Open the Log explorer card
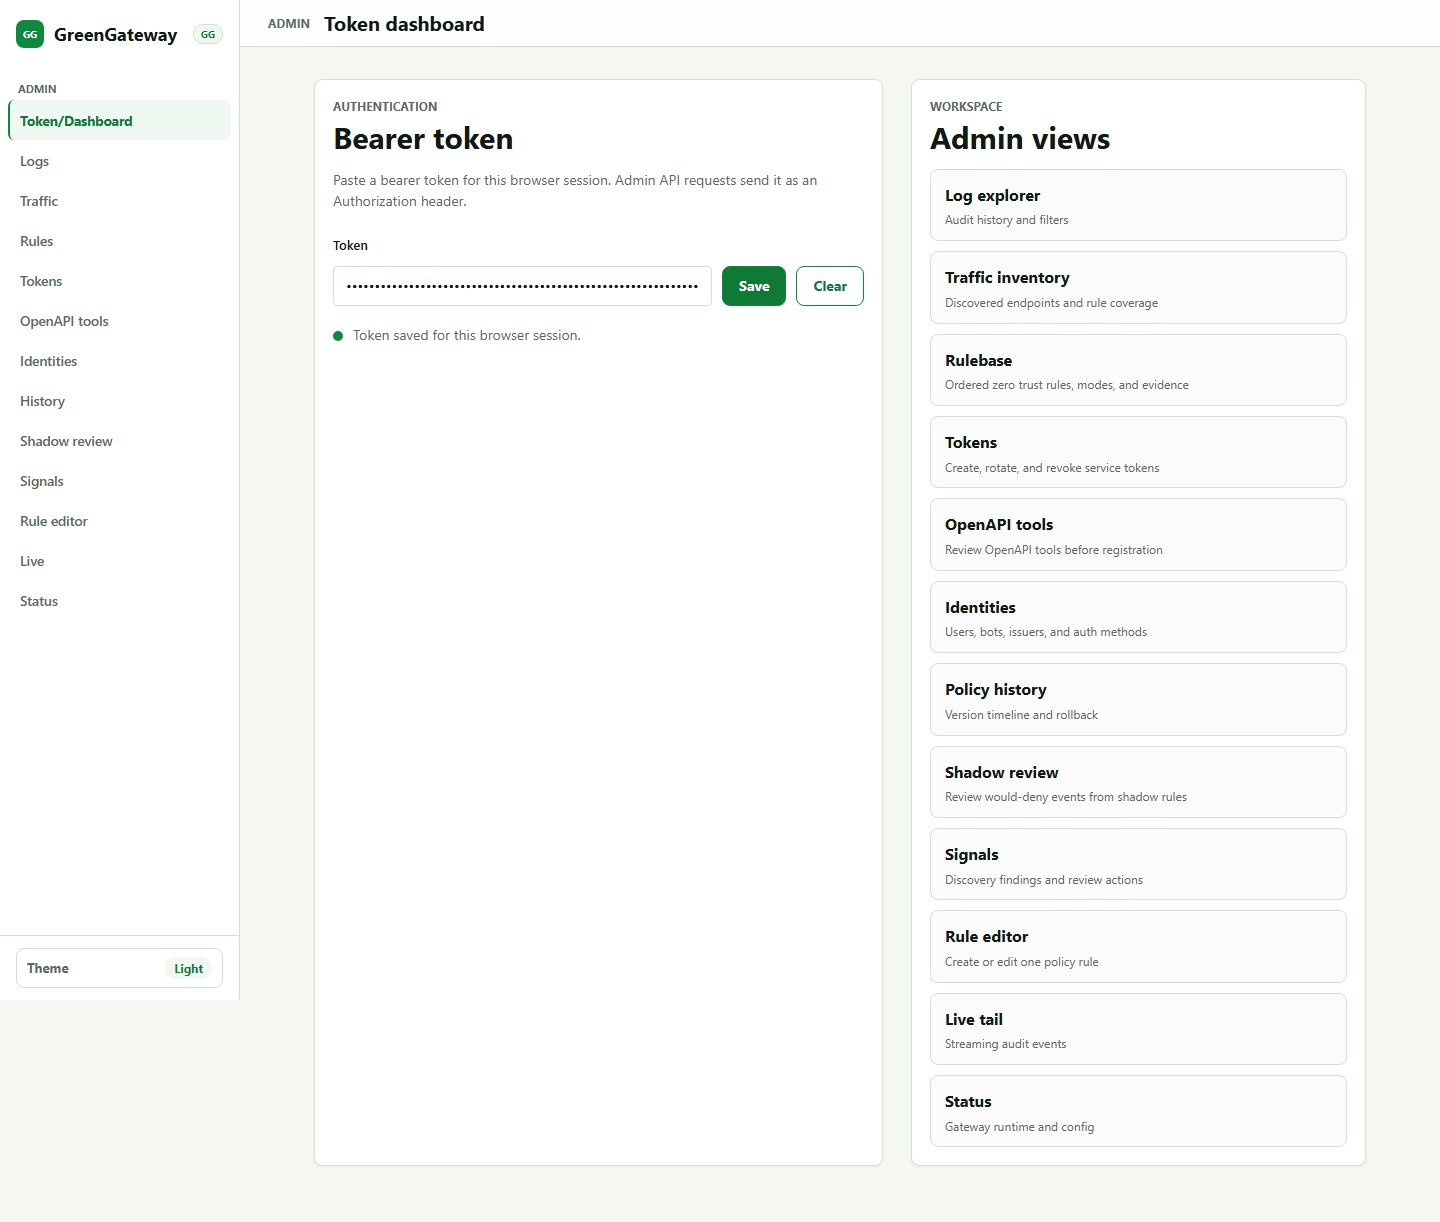The image size is (1440, 1222). (1138, 205)
